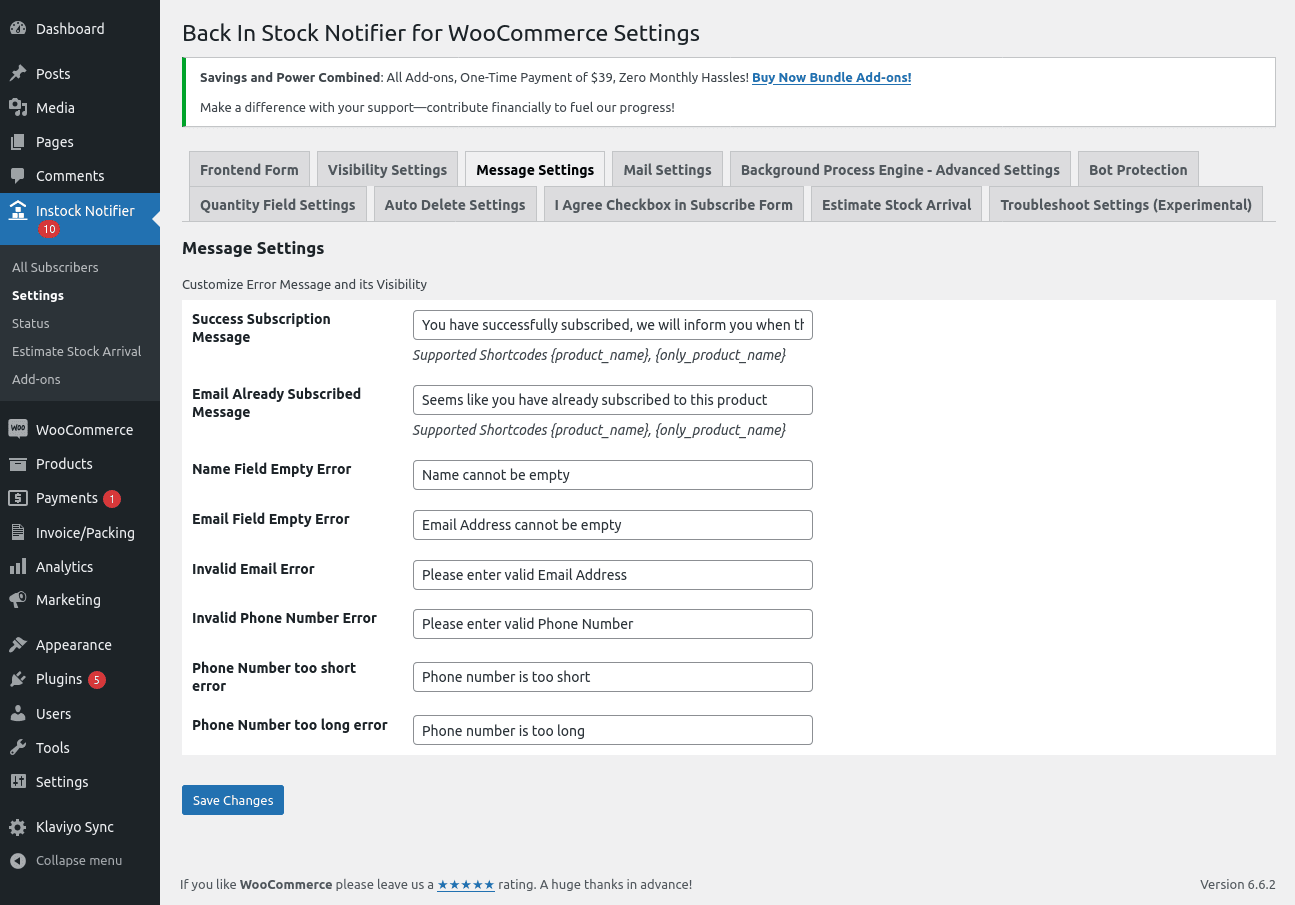
Task: Click the Posts pushpin icon
Action: click(x=18, y=73)
